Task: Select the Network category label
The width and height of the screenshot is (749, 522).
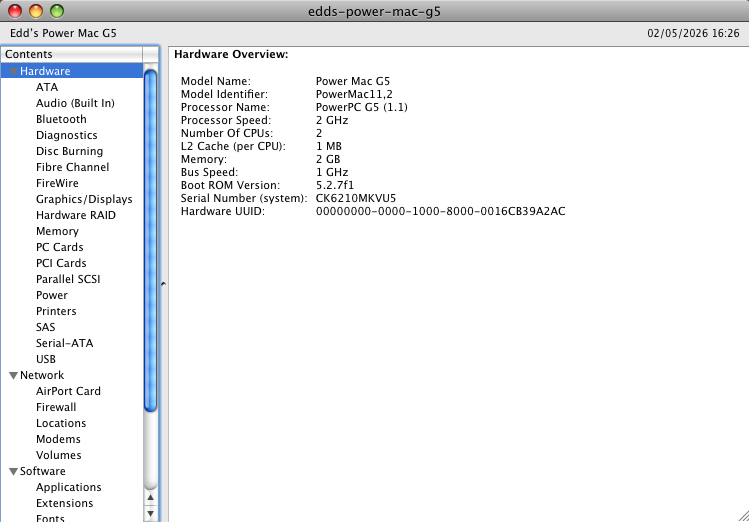Action: coord(42,375)
